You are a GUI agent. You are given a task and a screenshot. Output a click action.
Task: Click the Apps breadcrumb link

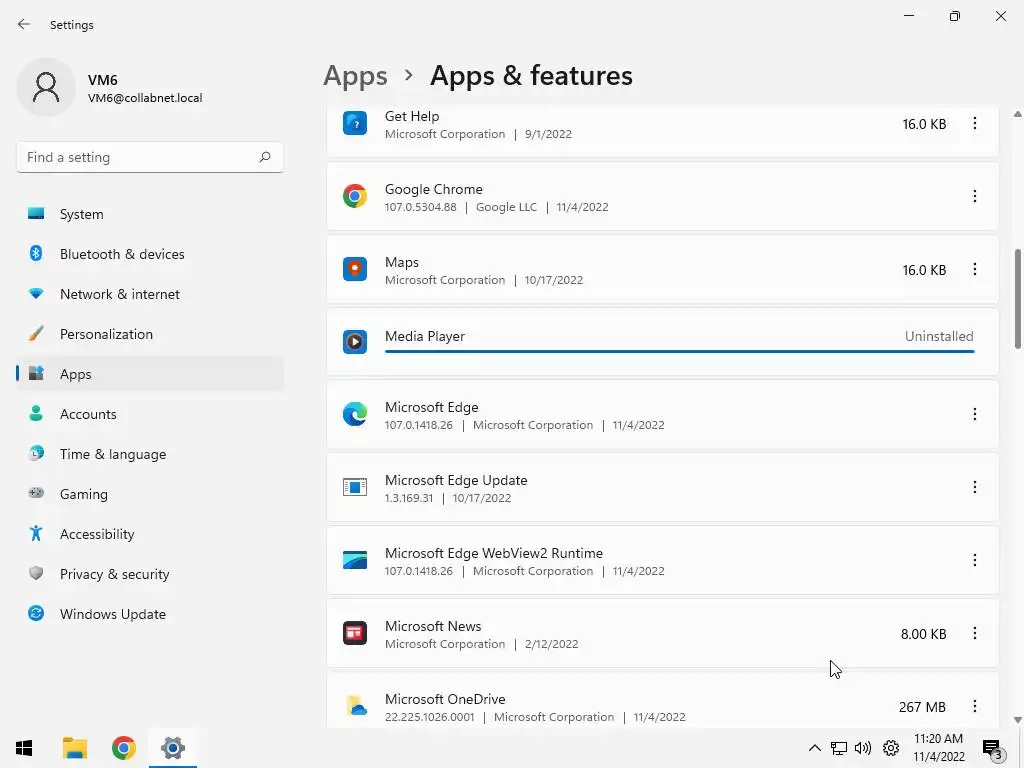tap(355, 76)
